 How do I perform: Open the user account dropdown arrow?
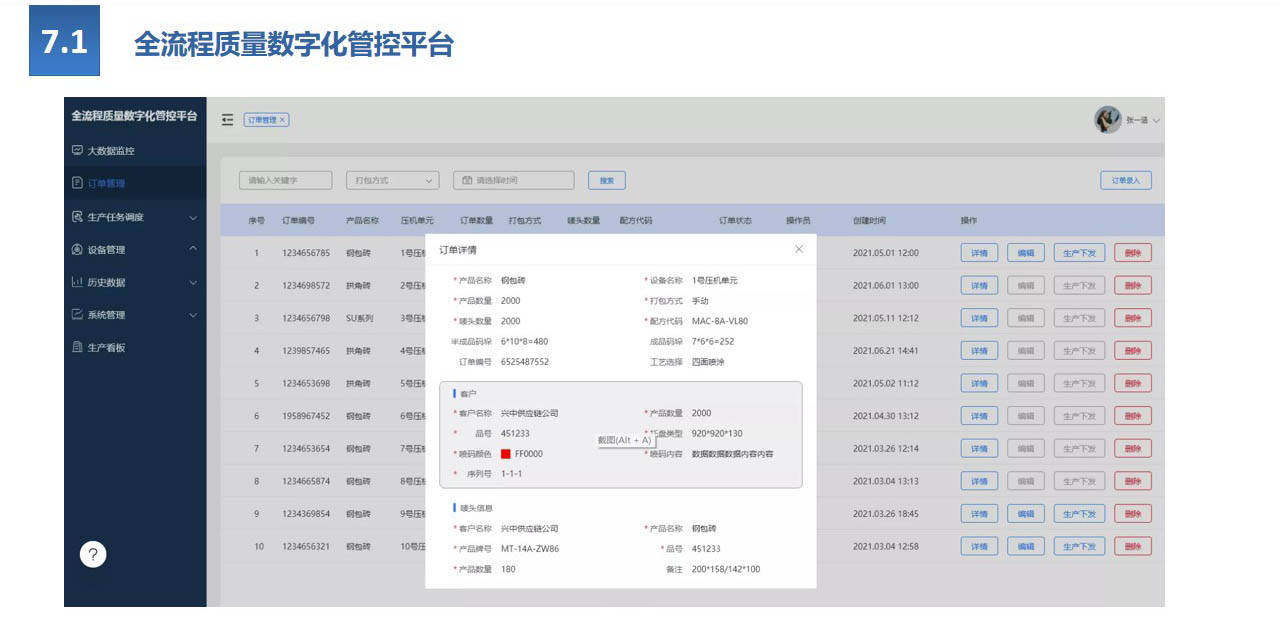1156,121
